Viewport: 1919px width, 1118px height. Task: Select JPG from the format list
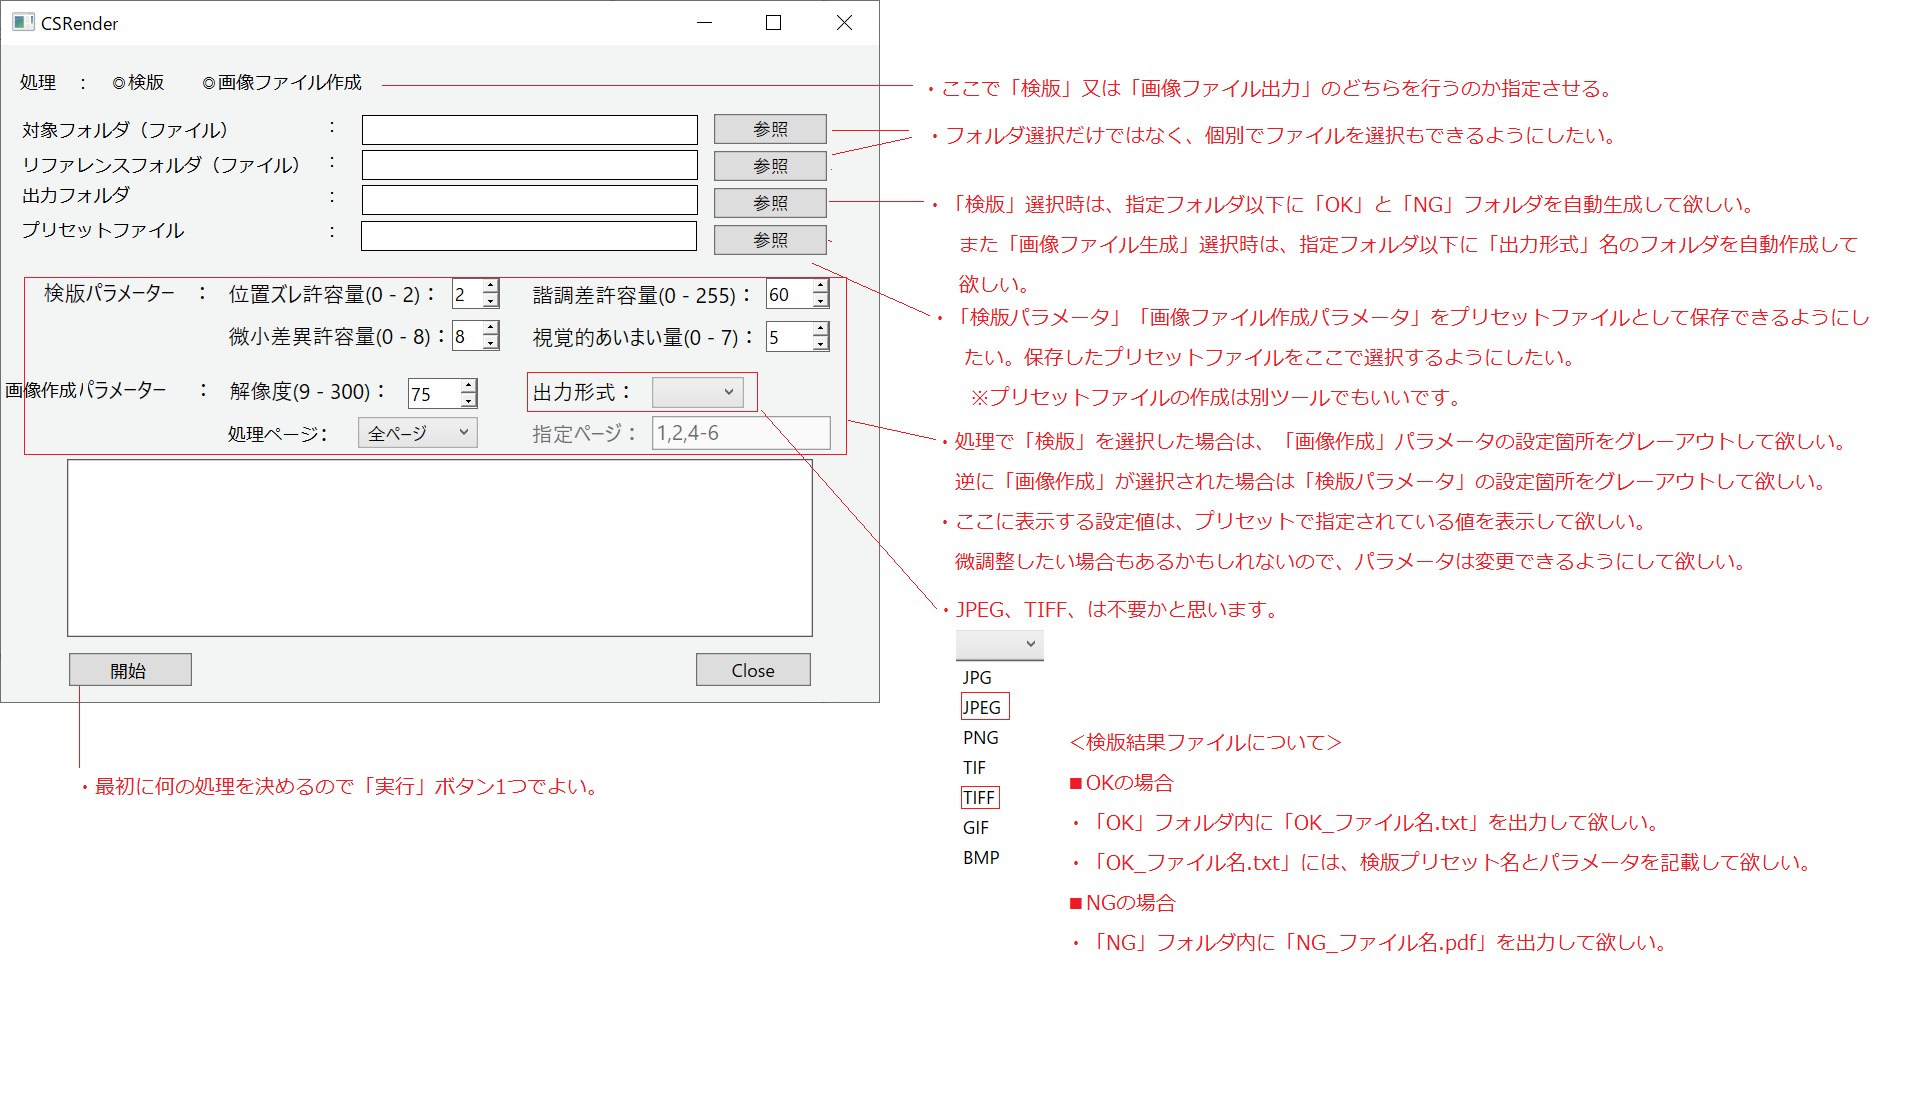click(975, 677)
